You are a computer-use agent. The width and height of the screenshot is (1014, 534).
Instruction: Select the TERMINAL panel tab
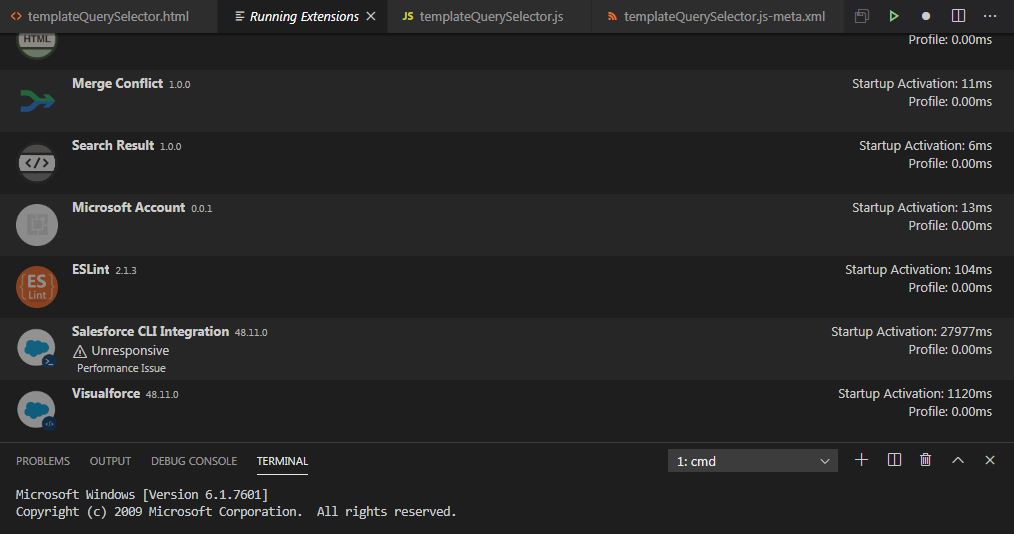point(282,461)
